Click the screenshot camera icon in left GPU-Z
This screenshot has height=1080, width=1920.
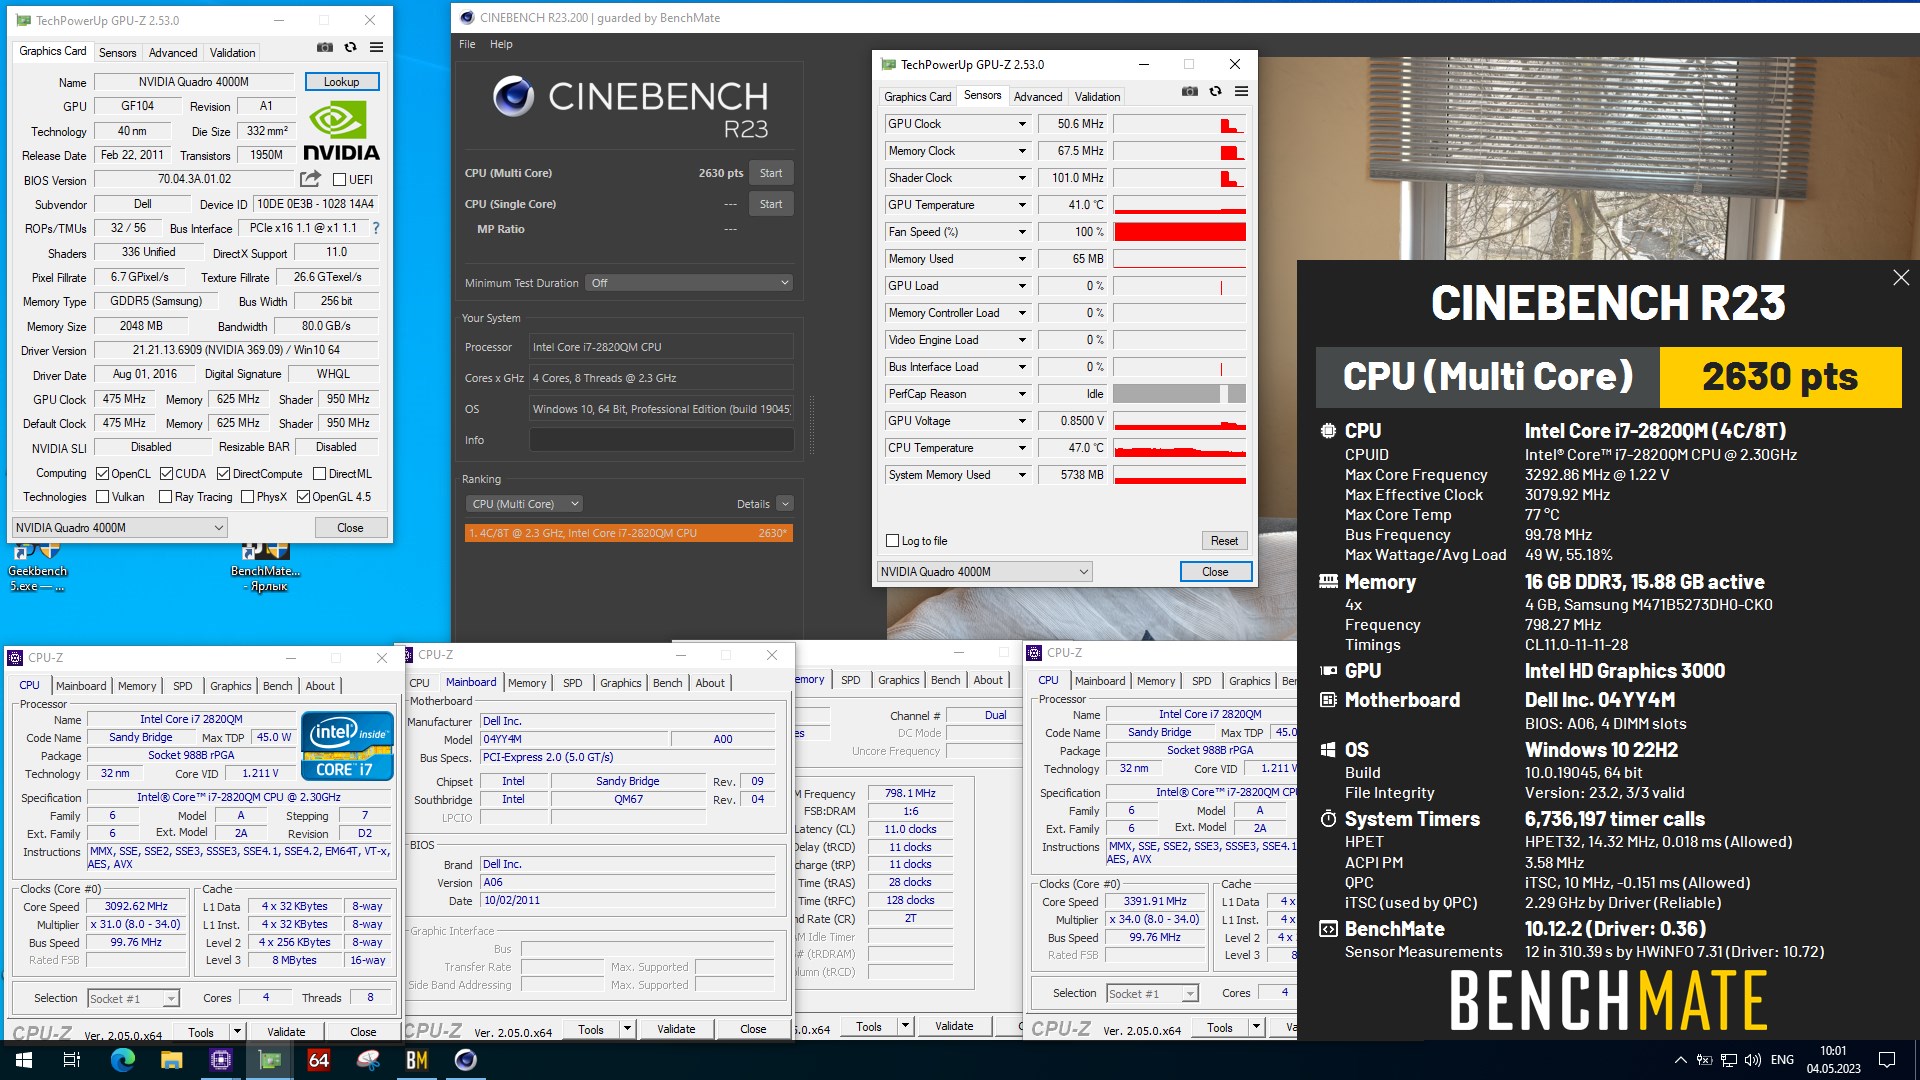point(325,47)
